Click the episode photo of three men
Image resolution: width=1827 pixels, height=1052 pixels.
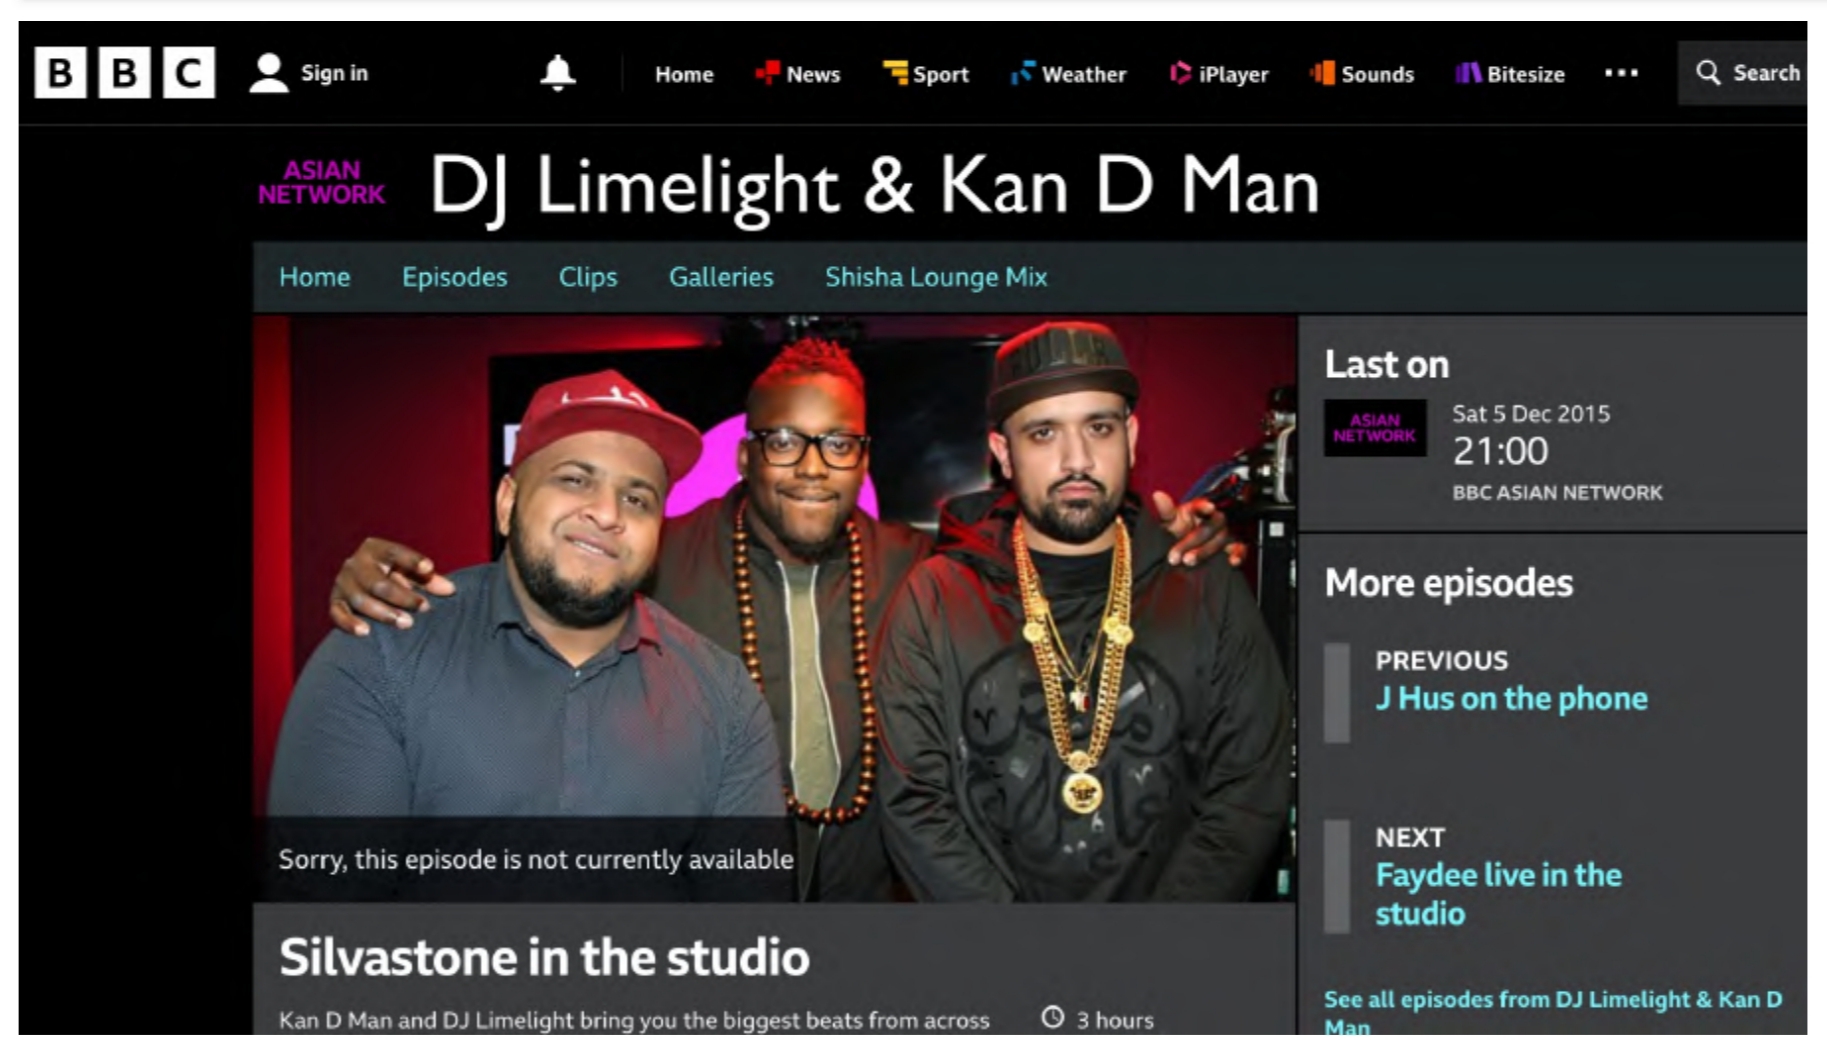775,608
